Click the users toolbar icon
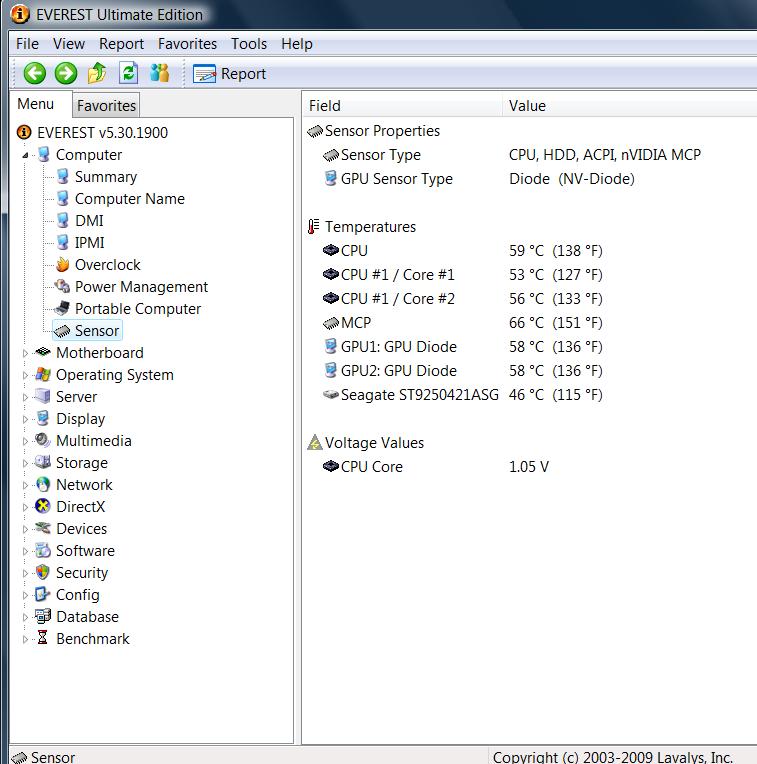Image resolution: width=757 pixels, height=764 pixels. pos(160,73)
